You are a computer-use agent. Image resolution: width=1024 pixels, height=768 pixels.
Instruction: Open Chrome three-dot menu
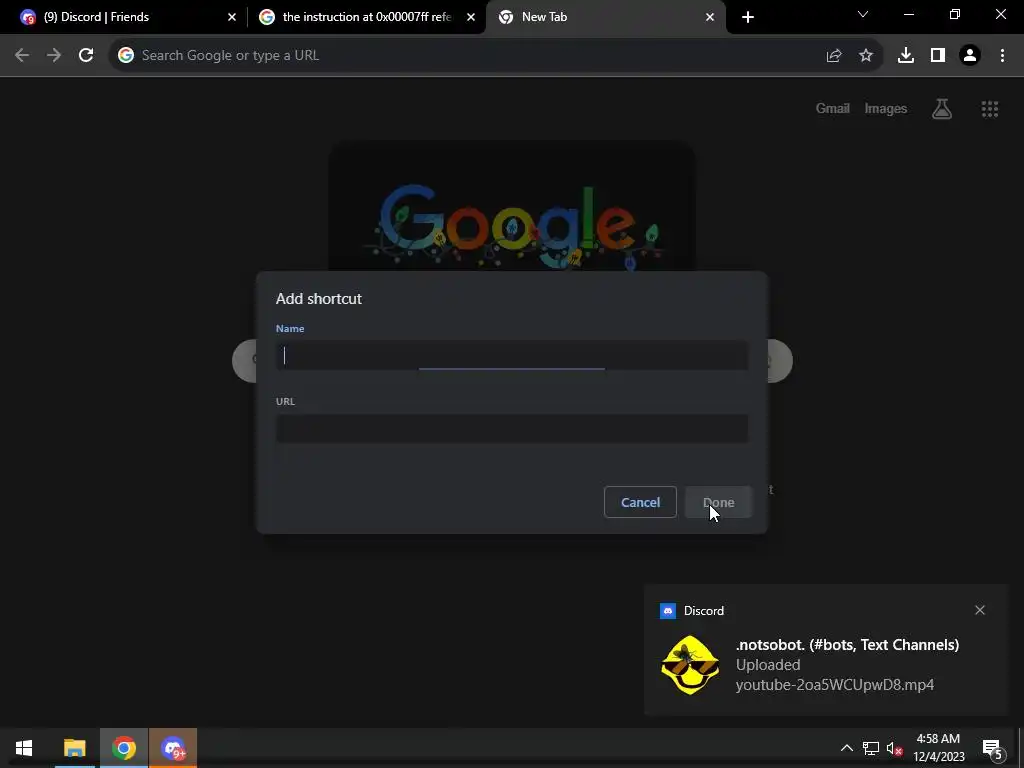(x=1002, y=56)
